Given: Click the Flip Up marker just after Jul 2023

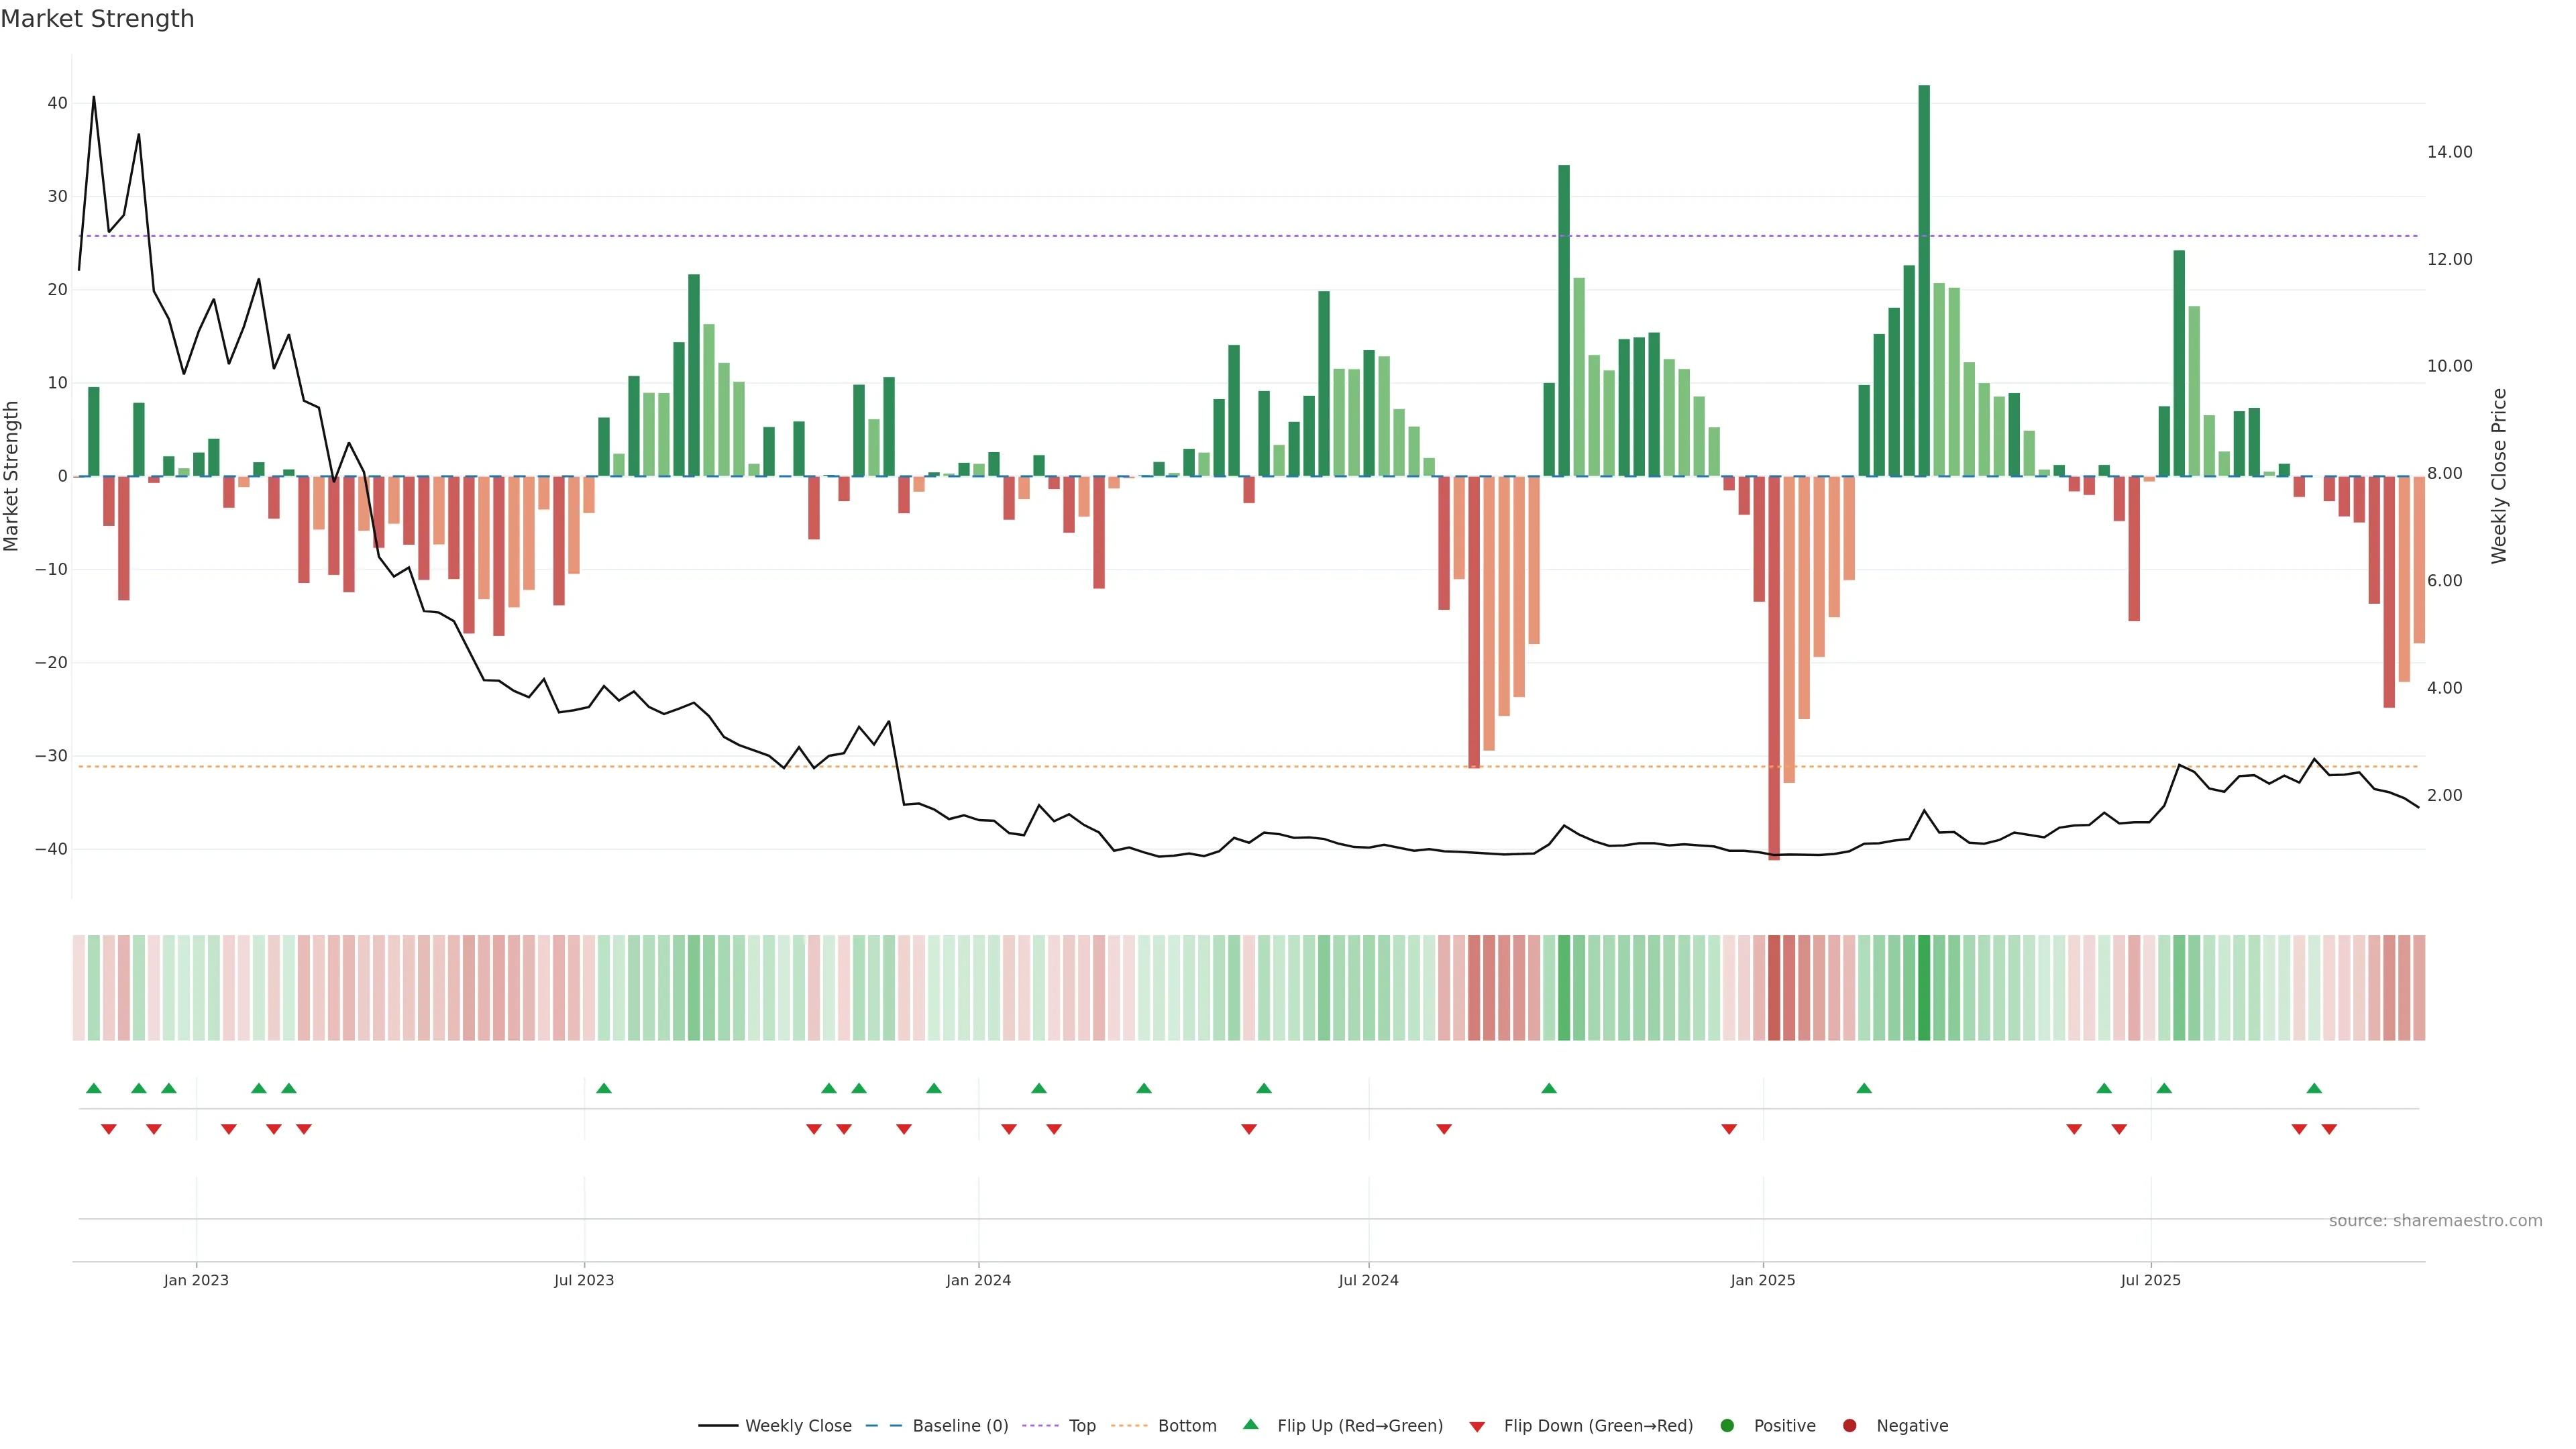Looking at the screenshot, I should click(604, 1088).
